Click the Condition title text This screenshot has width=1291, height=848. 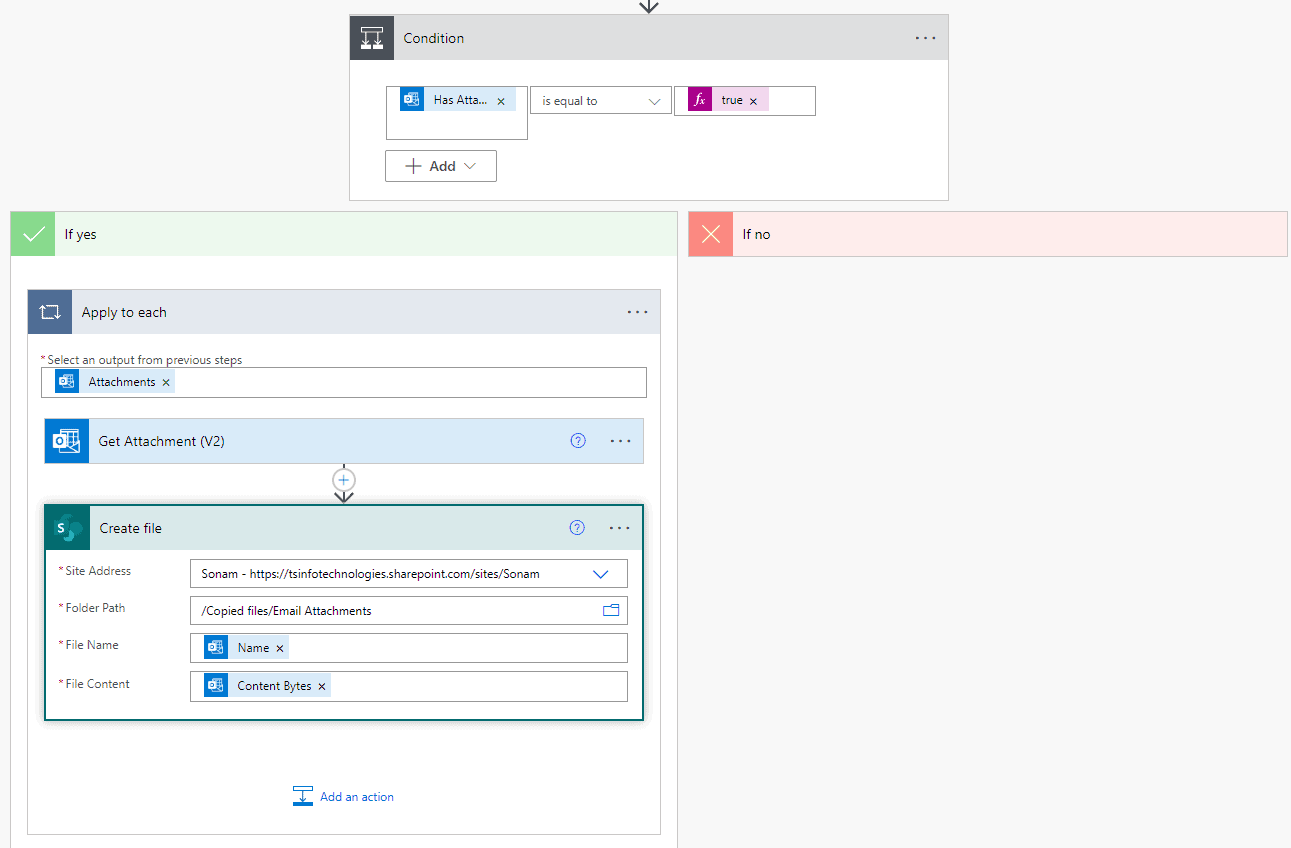[x=434, y=38]
